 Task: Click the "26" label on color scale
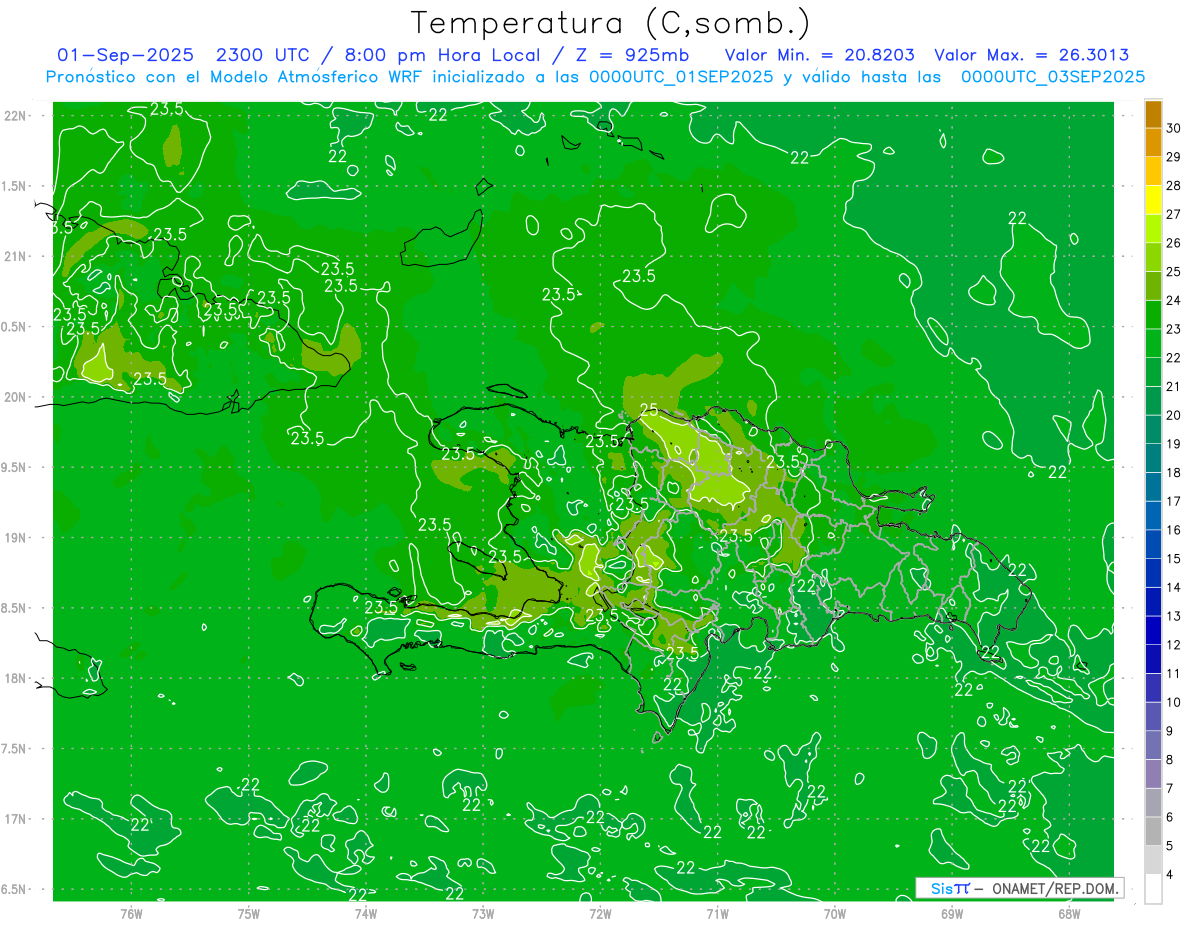[1174, 243]
